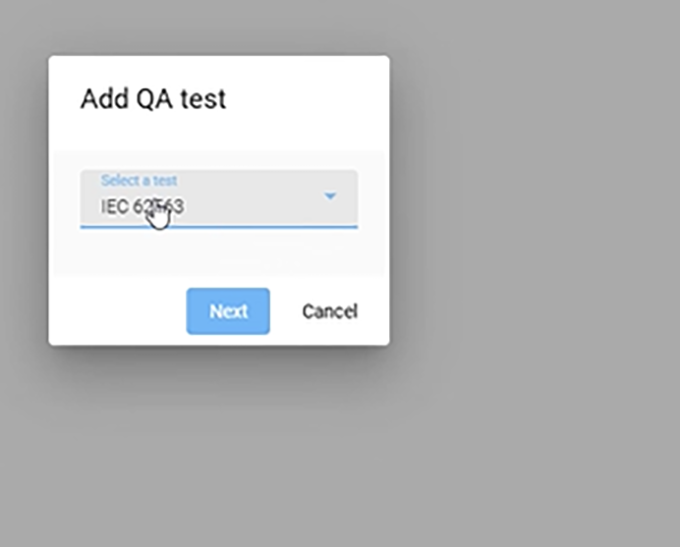Image resolution: width=680 pixels, height=547 pixels.
Task: Focus the test selection combo box
Action: [x=218, y=198]
